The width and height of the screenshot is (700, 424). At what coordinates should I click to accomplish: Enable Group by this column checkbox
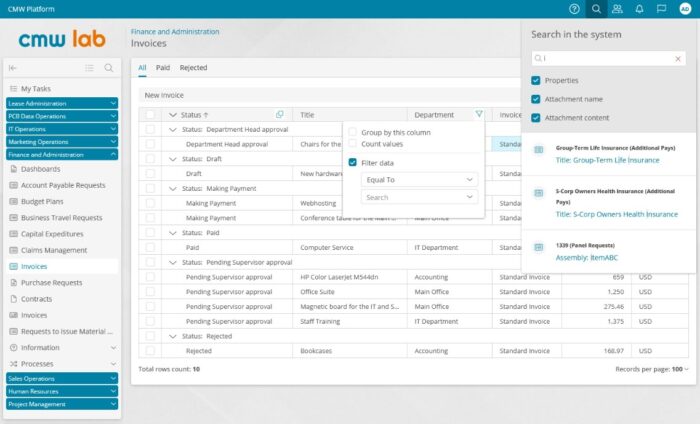pos(352,132)
